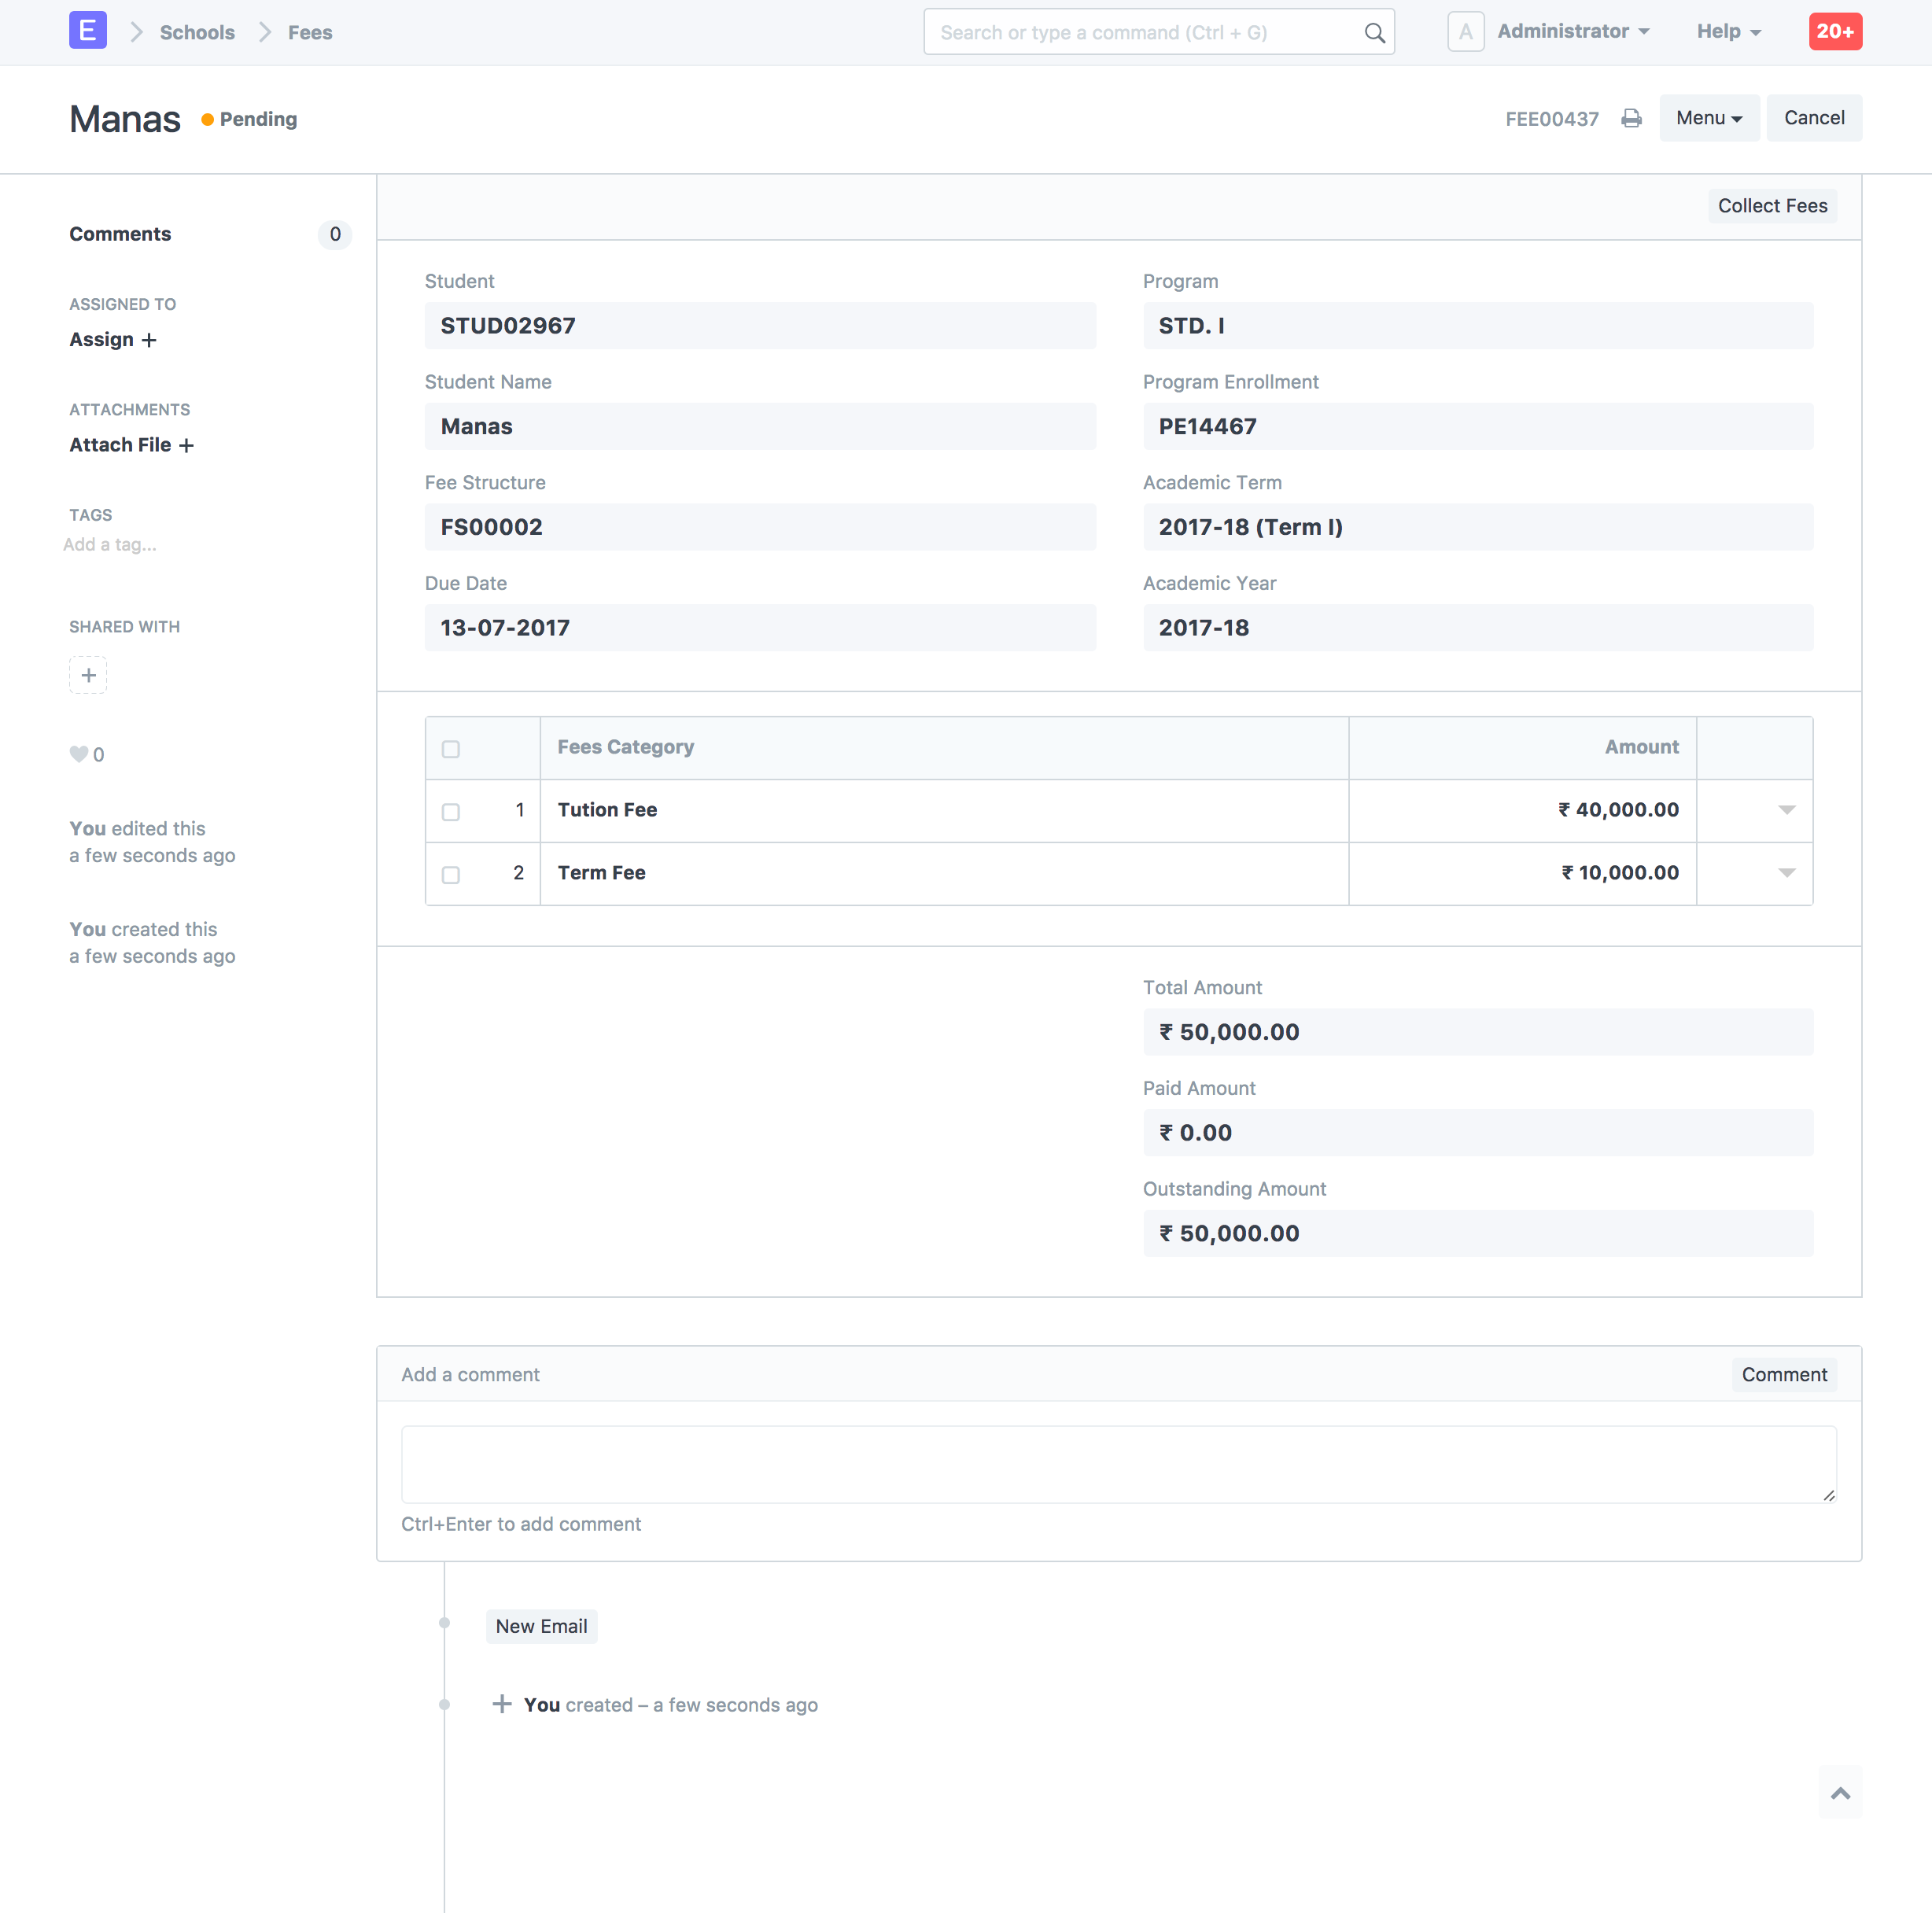The height and width of the screenshot is (1913, 1932).
Task: Check the Term Fee row checkbox
Action: [x=451, y=875]
